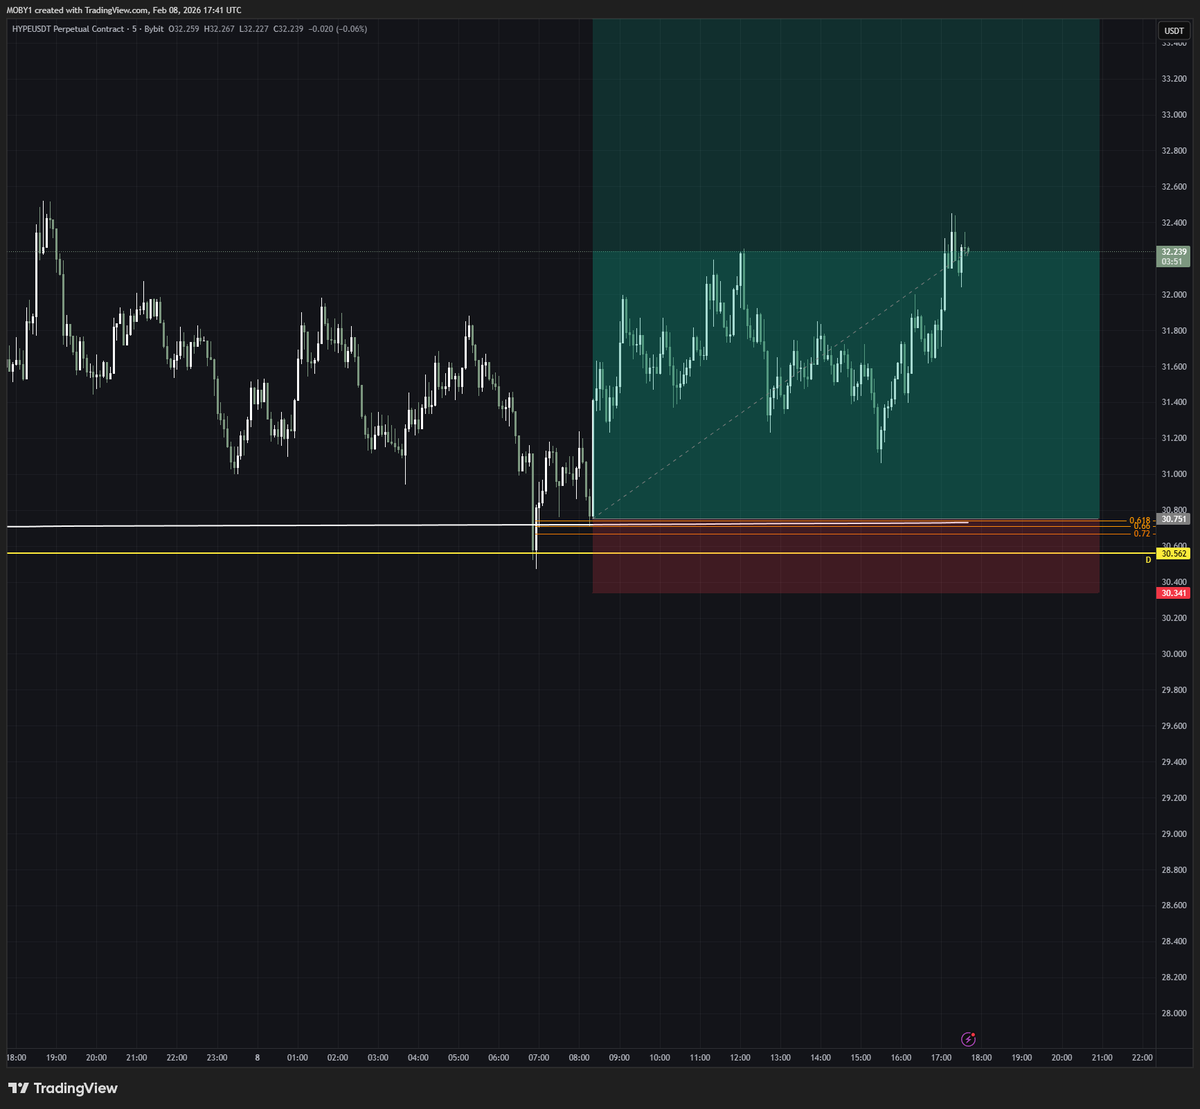Image resolution: width=1200 pixels, height=1109 pixels.
Task: Click the yellow price label 30.562
Action: 1173,553
